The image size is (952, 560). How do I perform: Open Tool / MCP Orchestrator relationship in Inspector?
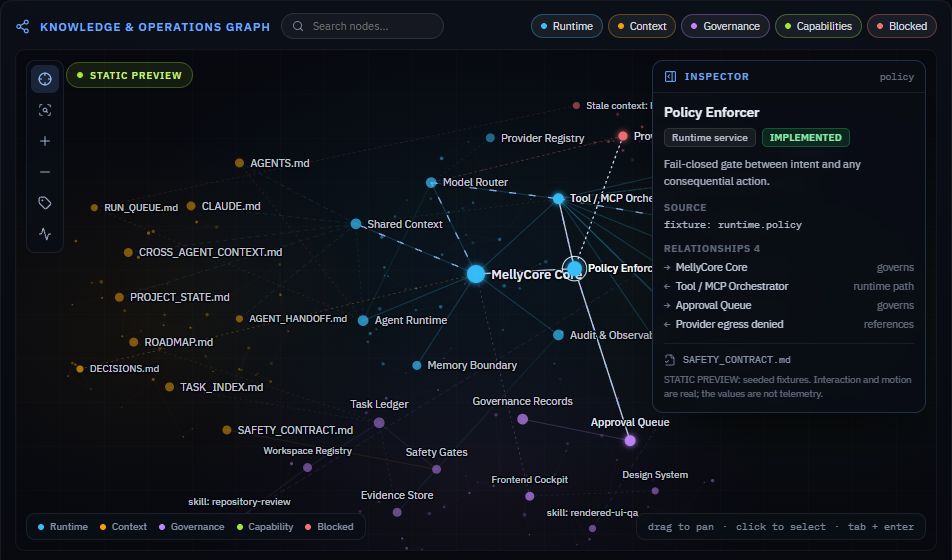click(789, 286)
